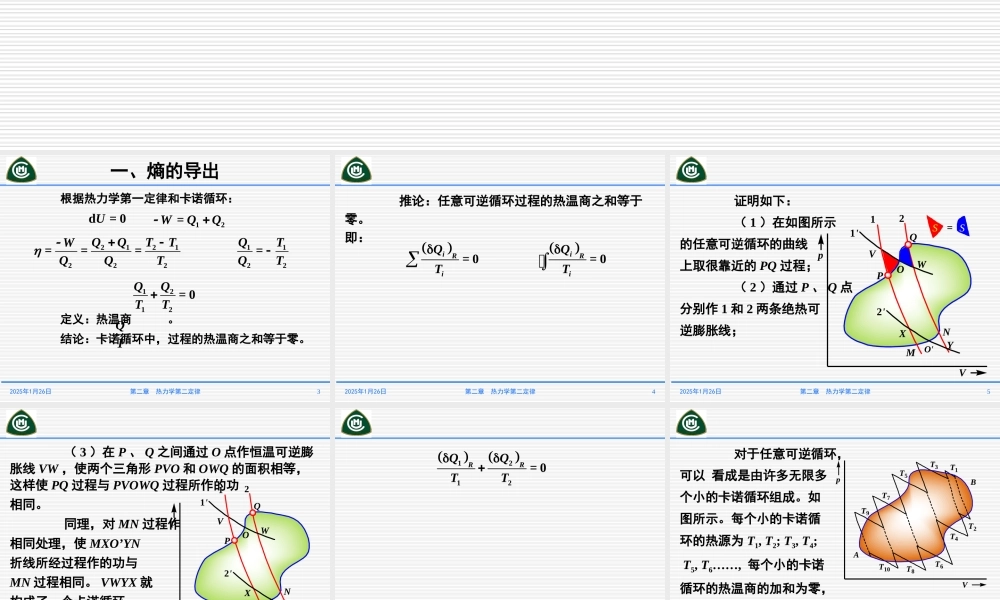This screenshot has height=600, width=1000.
Task: Click the footer text 第二章 热力学第二定律 on slide 3
Action: 168,391
